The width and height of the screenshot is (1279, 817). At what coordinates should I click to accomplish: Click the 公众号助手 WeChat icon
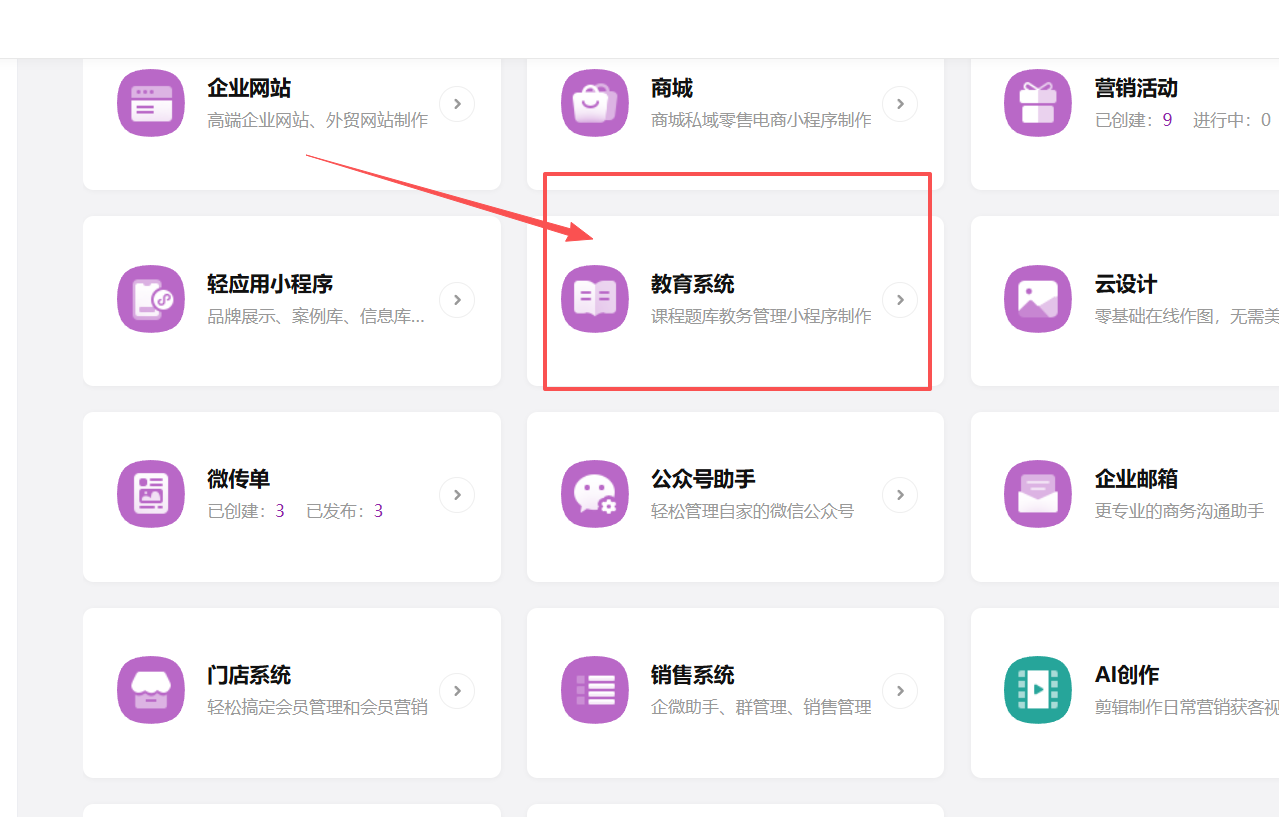(x=595, y=494)
